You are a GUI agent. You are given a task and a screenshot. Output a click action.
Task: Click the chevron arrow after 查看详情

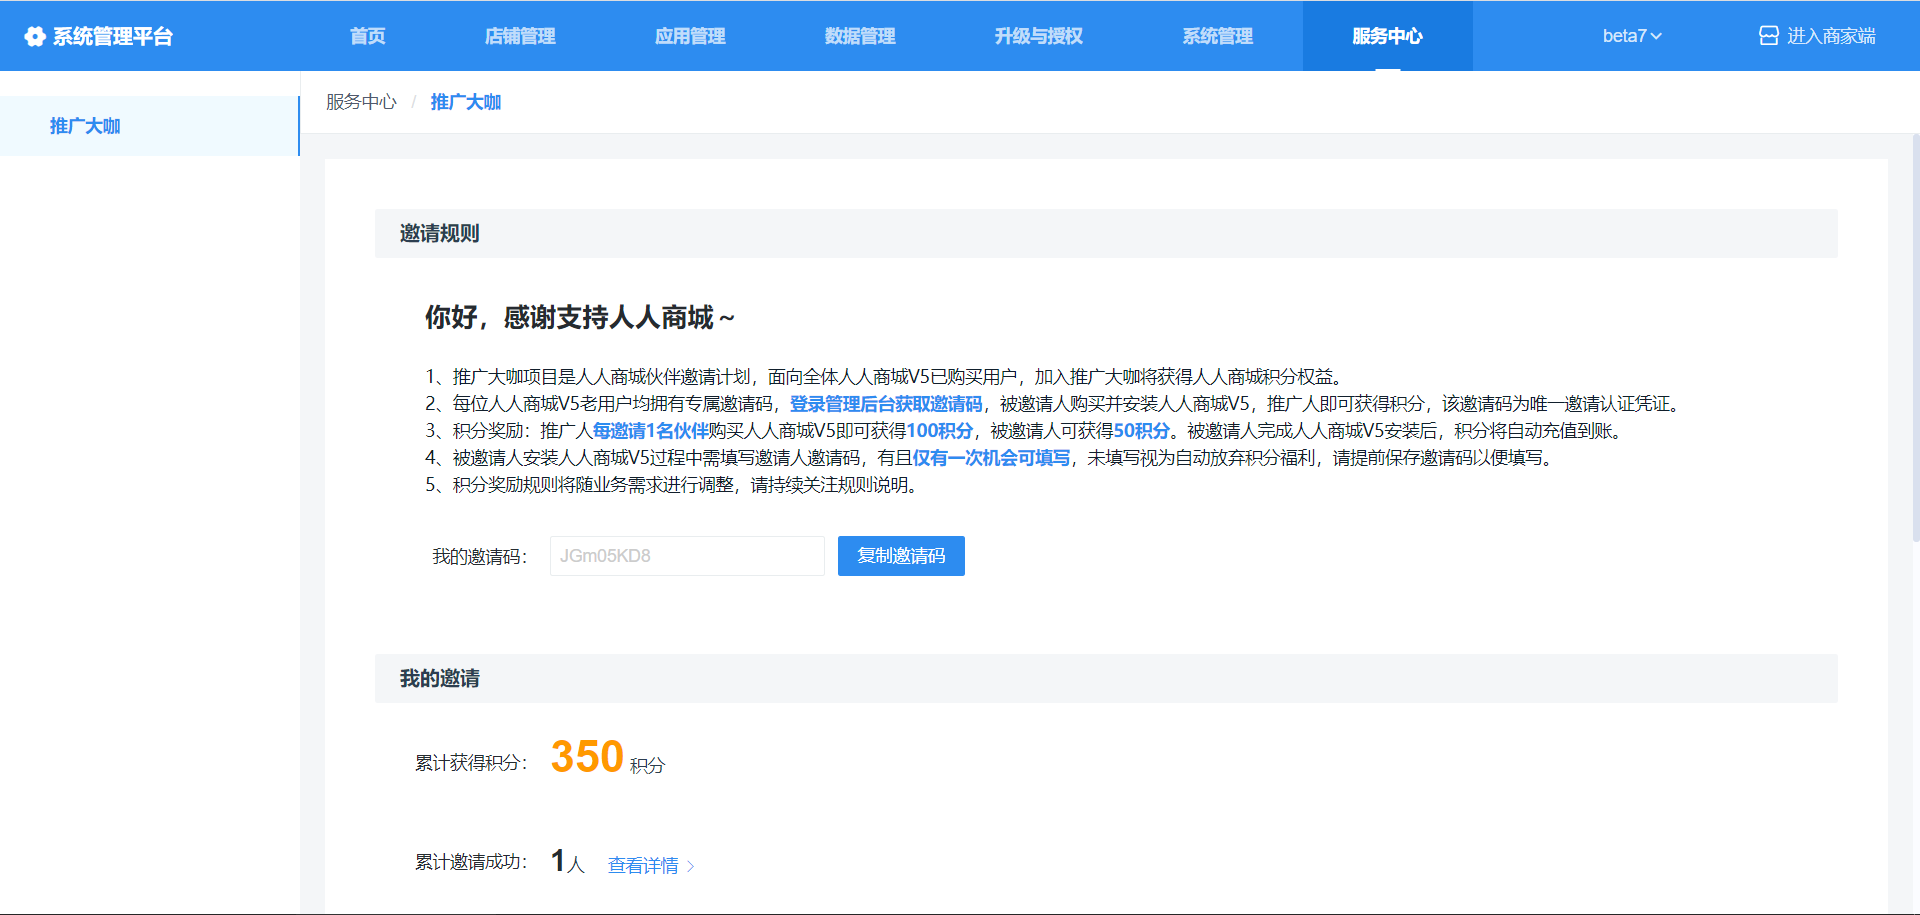[x=690, y=866]
